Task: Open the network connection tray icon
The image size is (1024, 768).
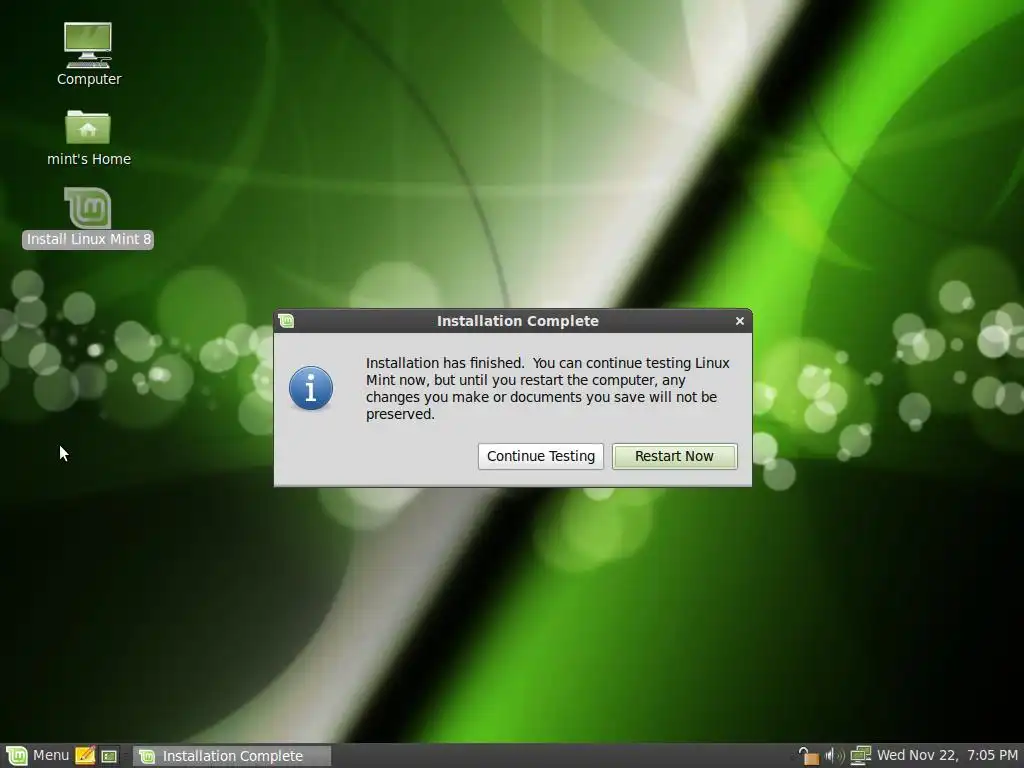Action: (860, 756)
